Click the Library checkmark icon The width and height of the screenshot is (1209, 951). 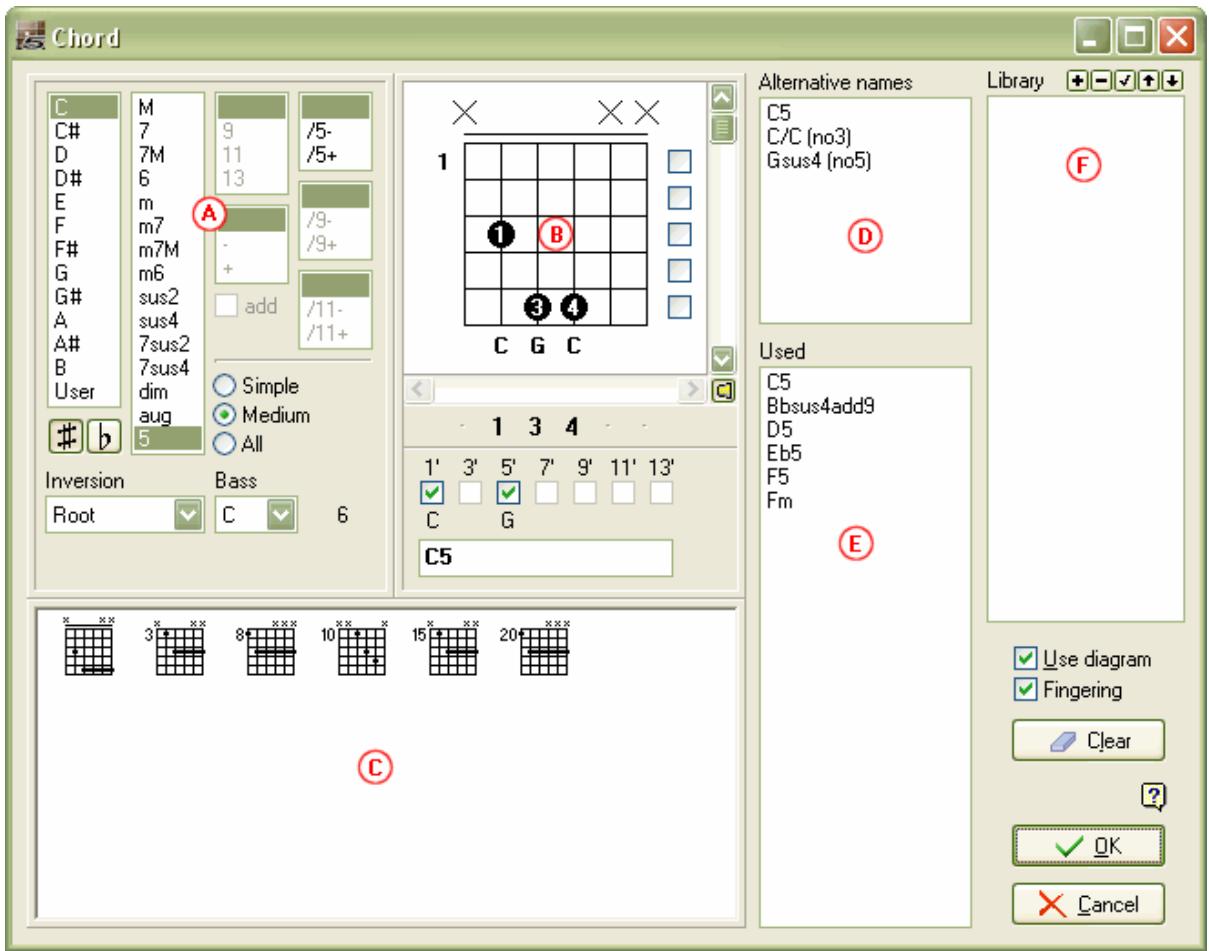[x=1125, y=79]
